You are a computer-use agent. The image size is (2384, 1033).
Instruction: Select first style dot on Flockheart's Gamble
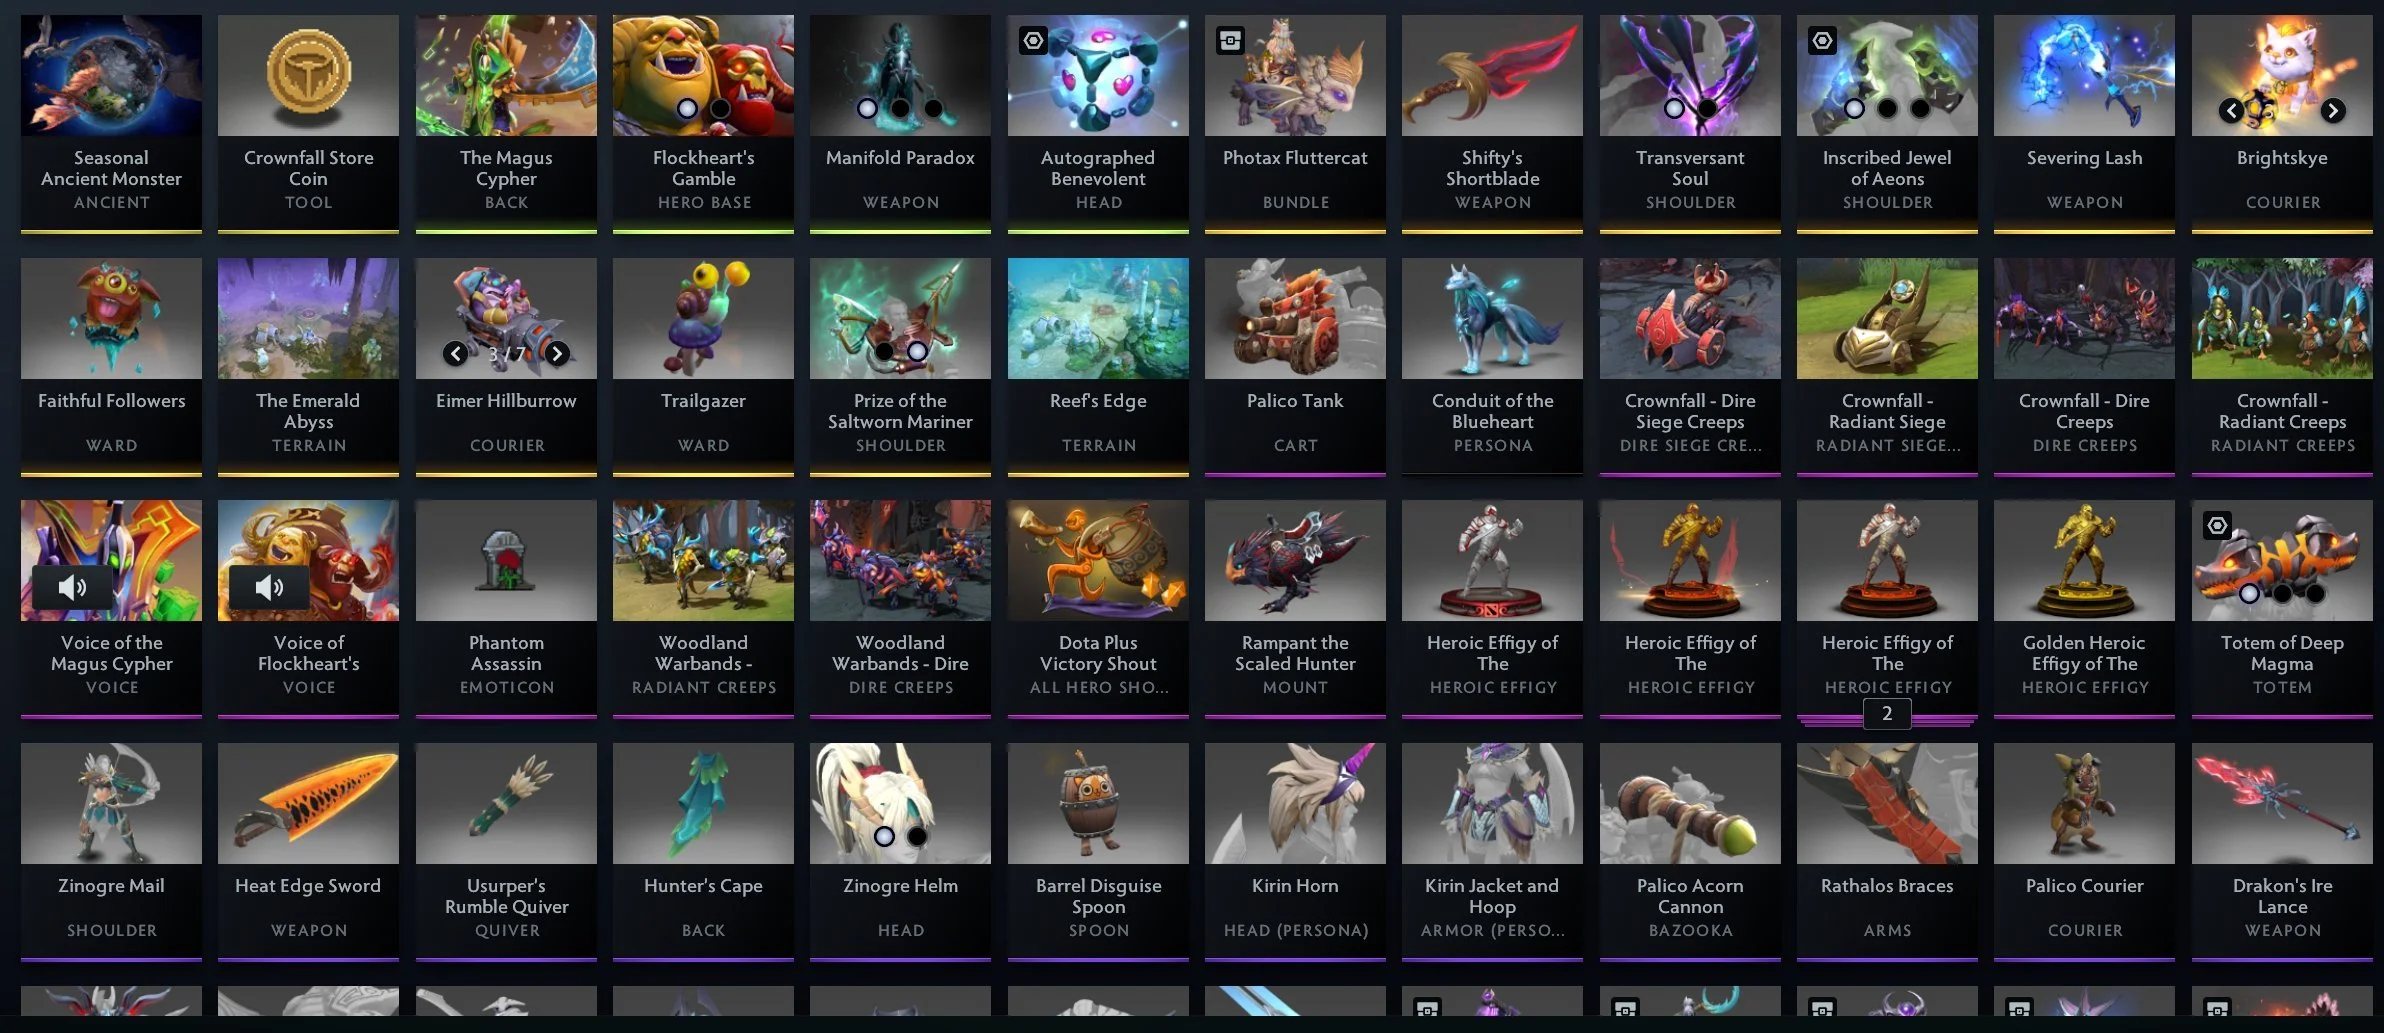(687, 108)
